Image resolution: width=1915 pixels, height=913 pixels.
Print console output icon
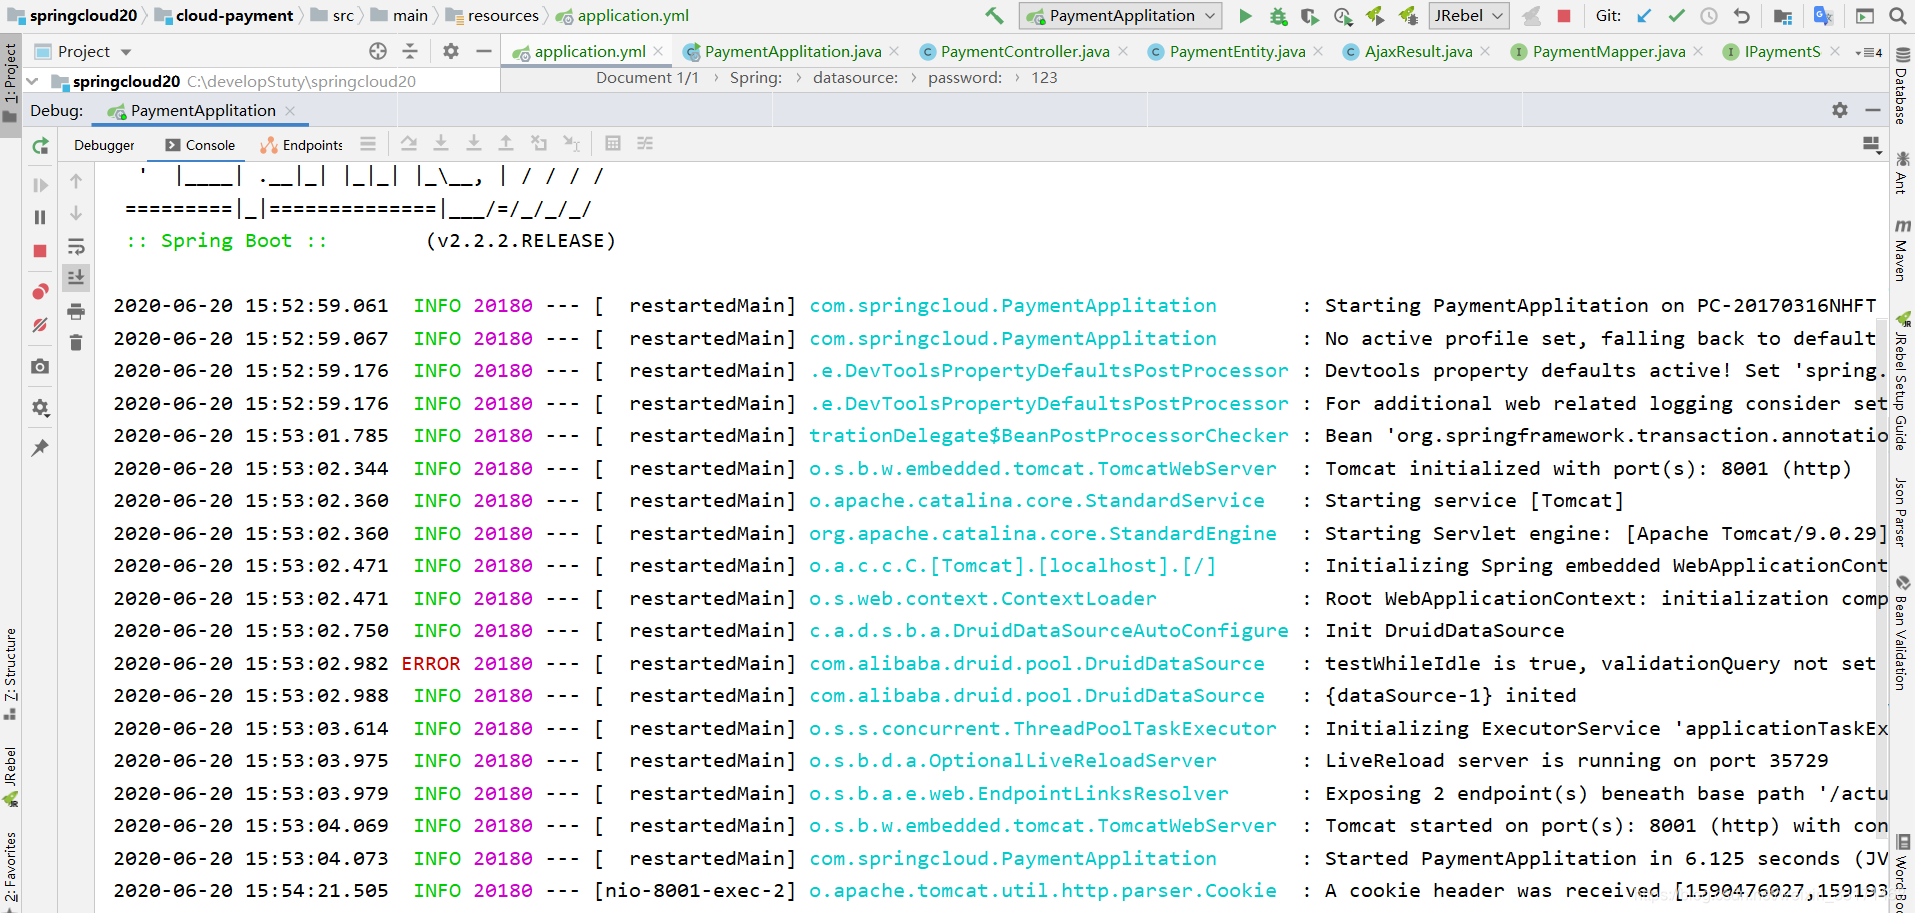point(76,312)
